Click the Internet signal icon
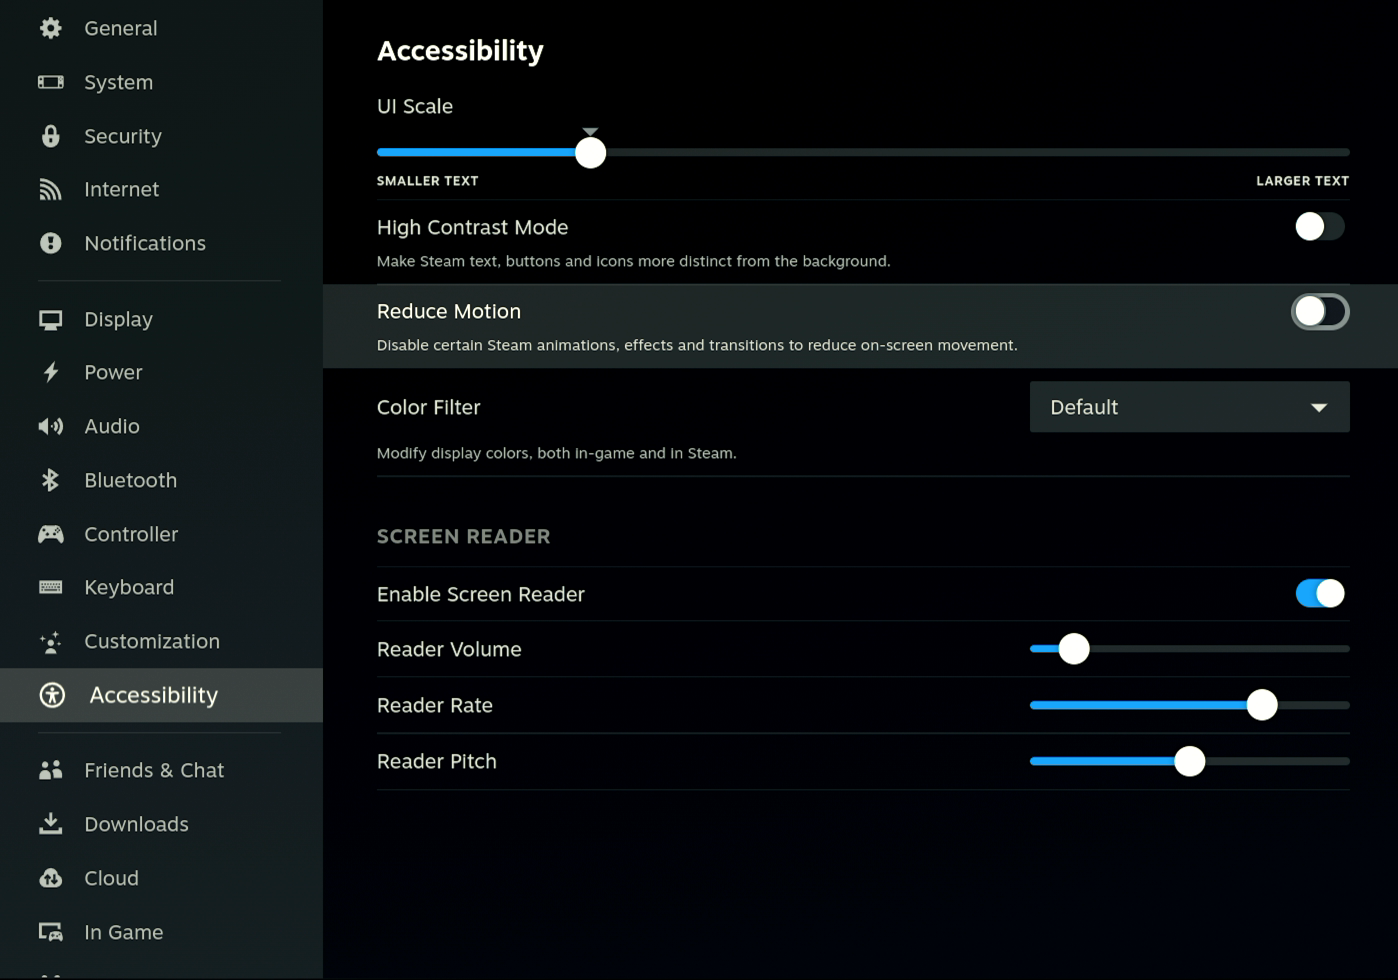The image size is (1398, 980). pyautogui.click(x=50, y=190)
